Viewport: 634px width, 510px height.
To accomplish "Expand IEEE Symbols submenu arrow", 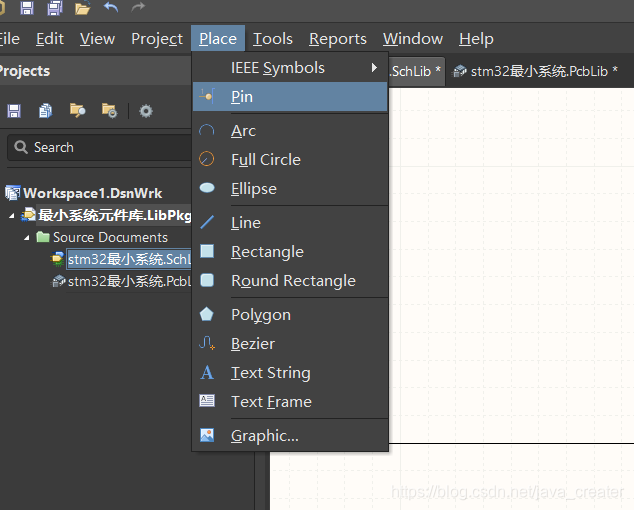I will [x=374, y=68].
